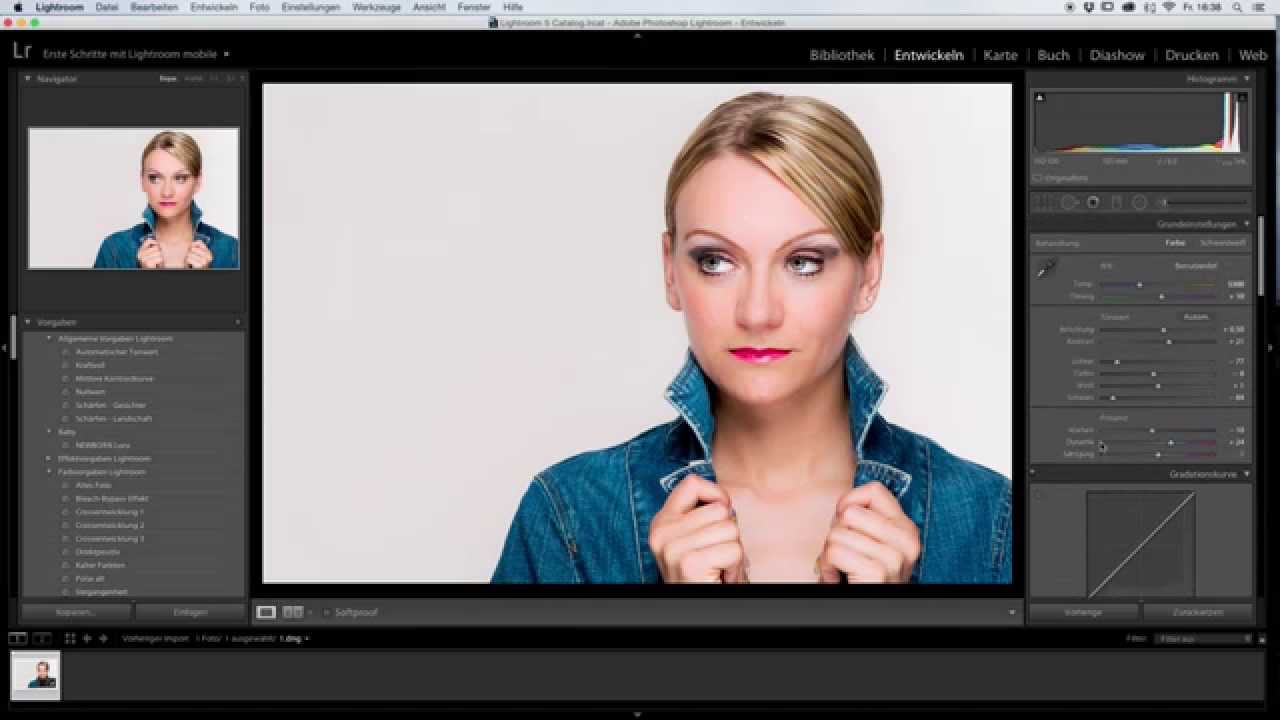Image resolution: width=1280 pixels, height=720 pixels.
Task: Hide left panel group arrow
Action: coord(5,348)
